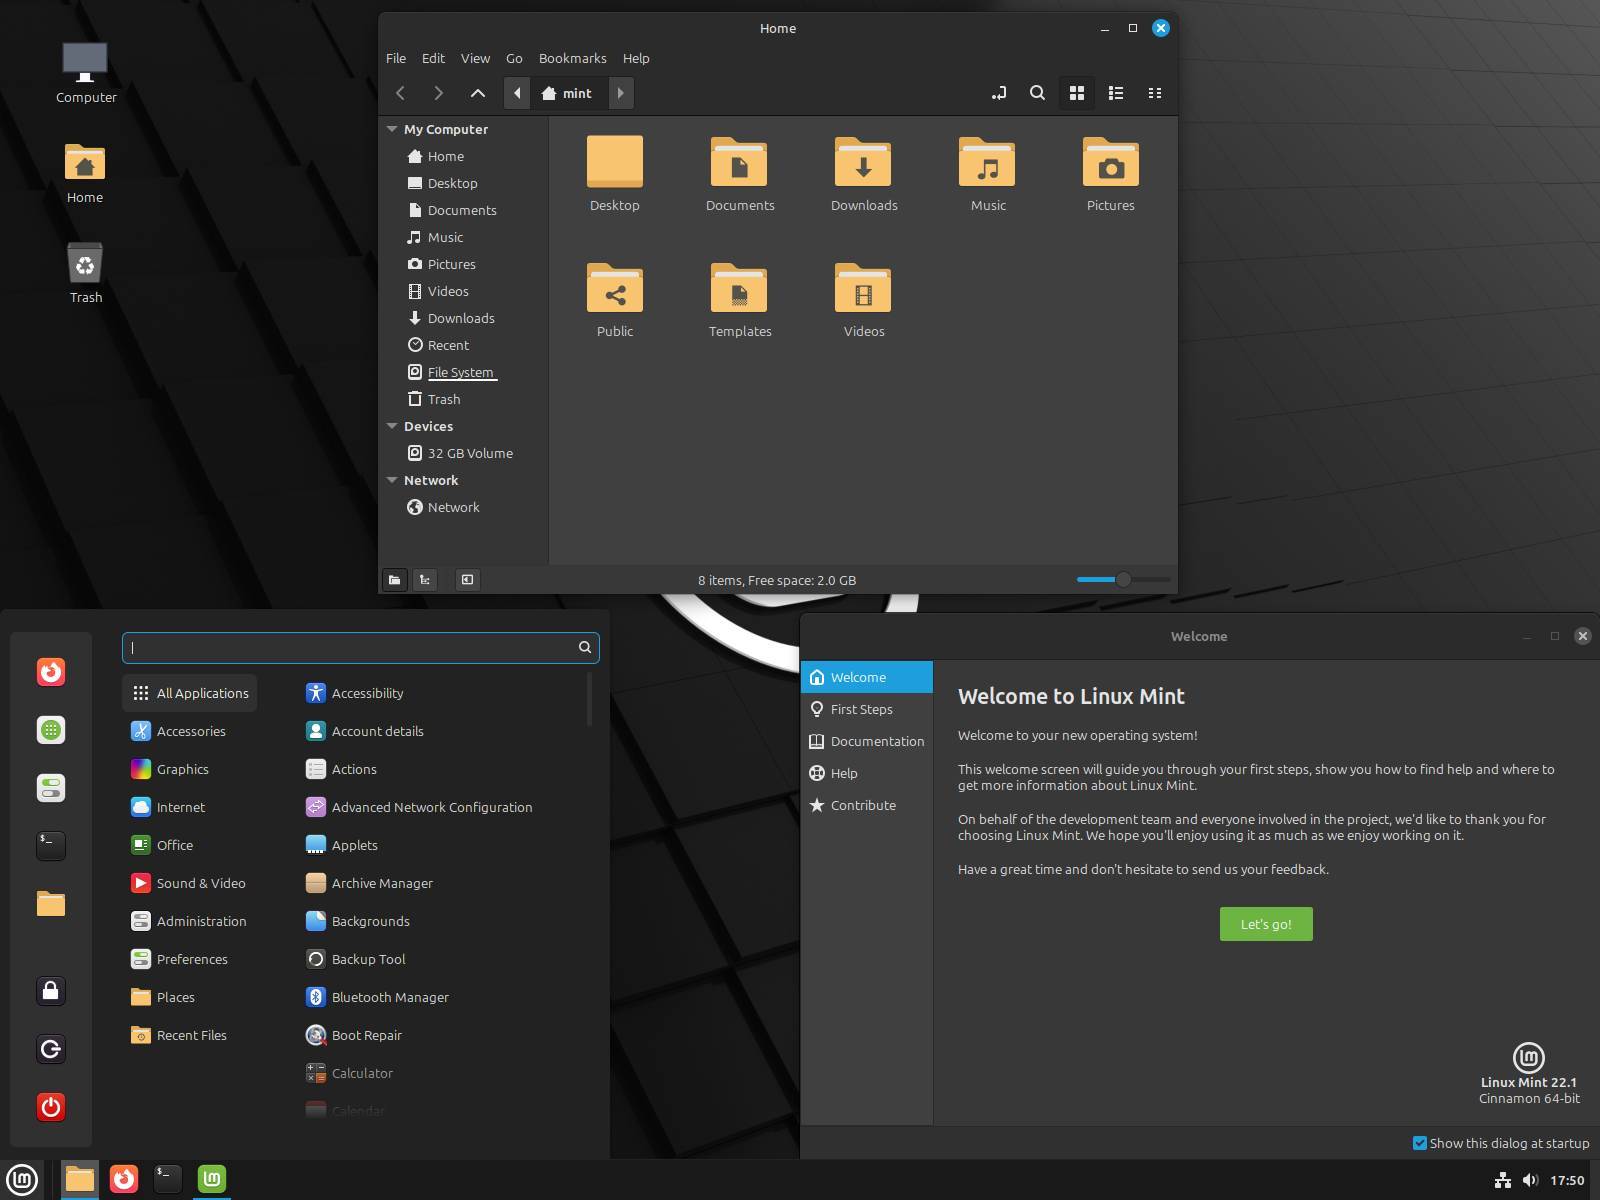Click the Let's go! button
Image resolution: width=1600 pixels, height=1200 pixels.
[x=1266, y=924]
